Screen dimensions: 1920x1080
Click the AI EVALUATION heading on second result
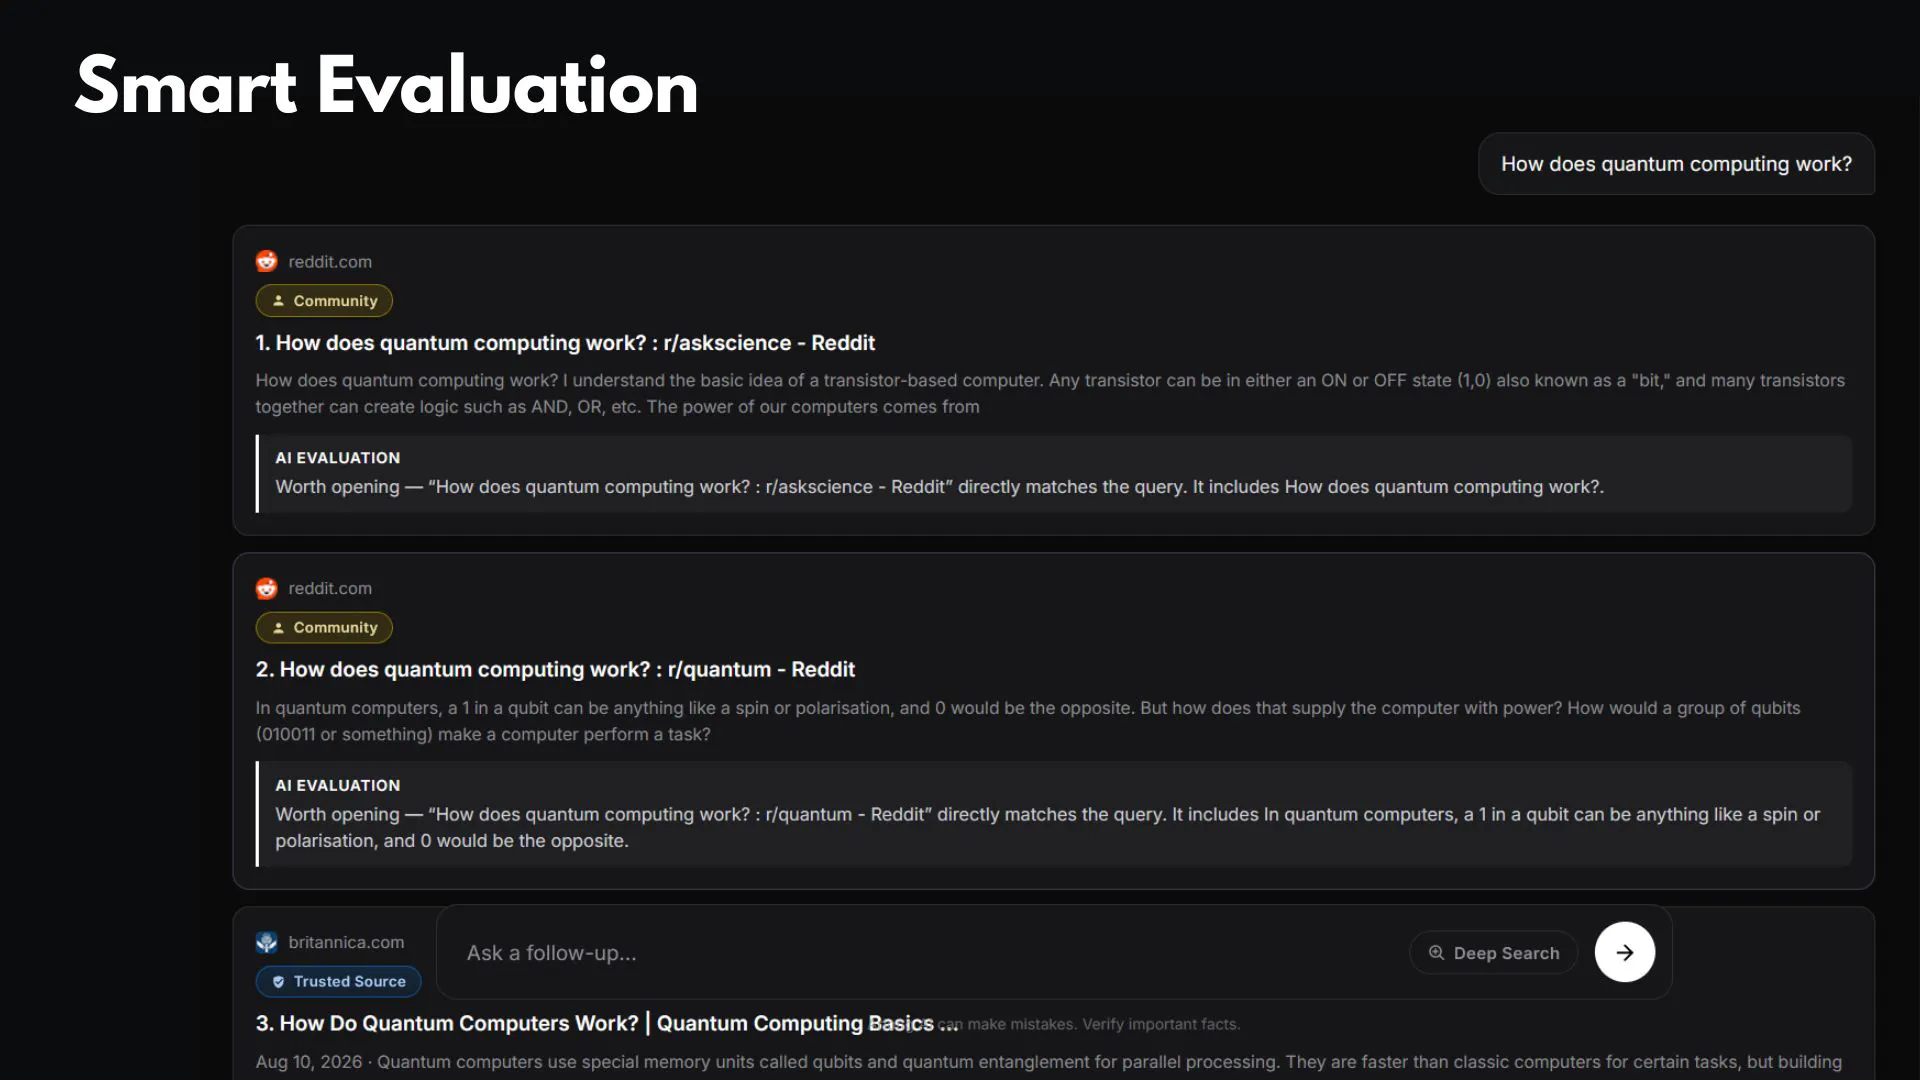point(338,786)
